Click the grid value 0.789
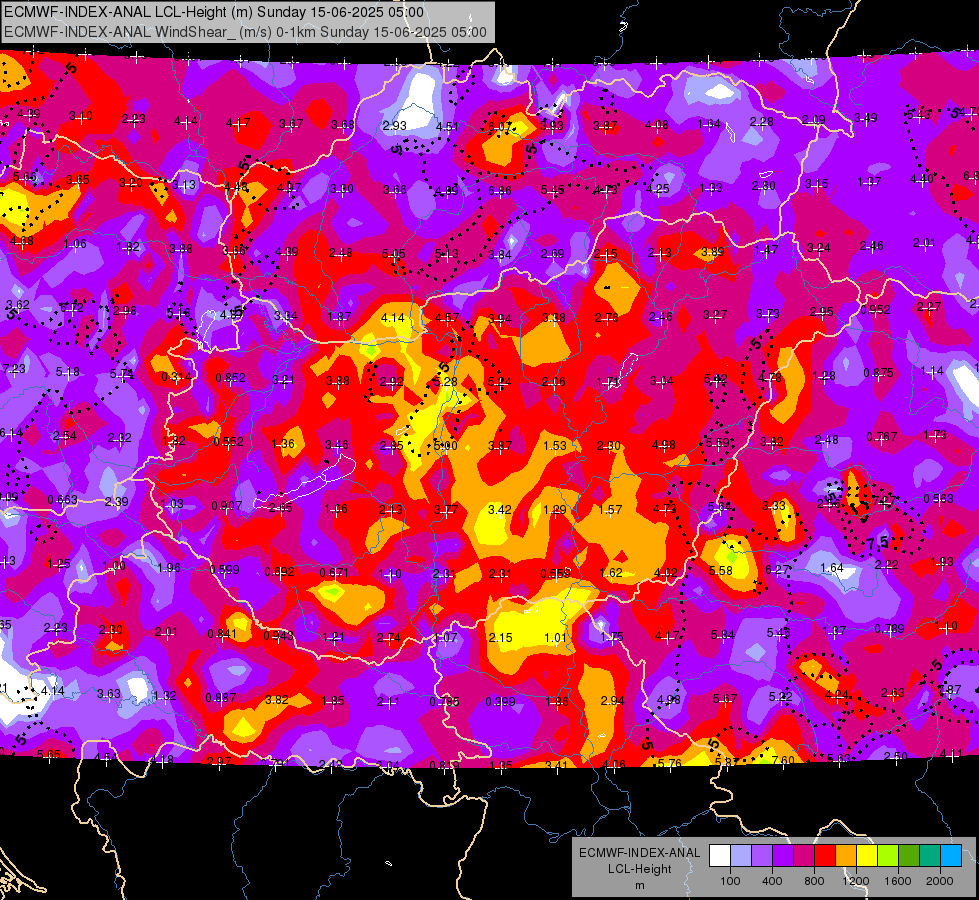 (x=889, y=628)
